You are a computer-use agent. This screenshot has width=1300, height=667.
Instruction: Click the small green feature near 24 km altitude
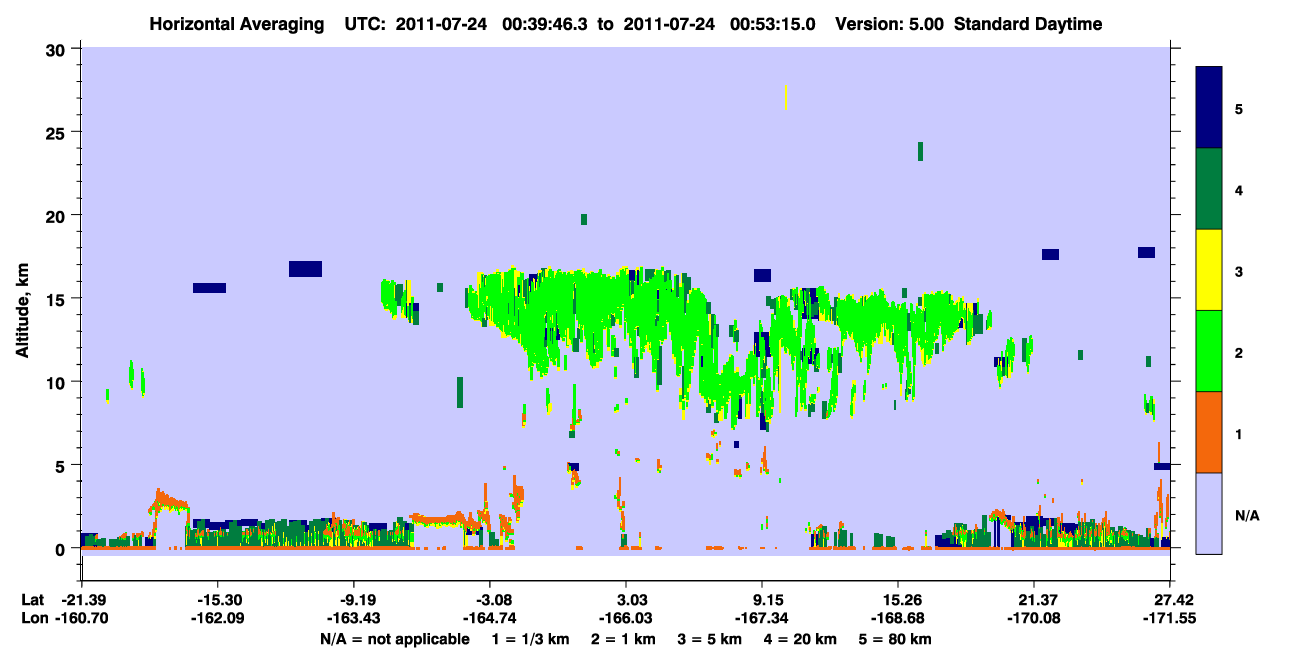920,151
